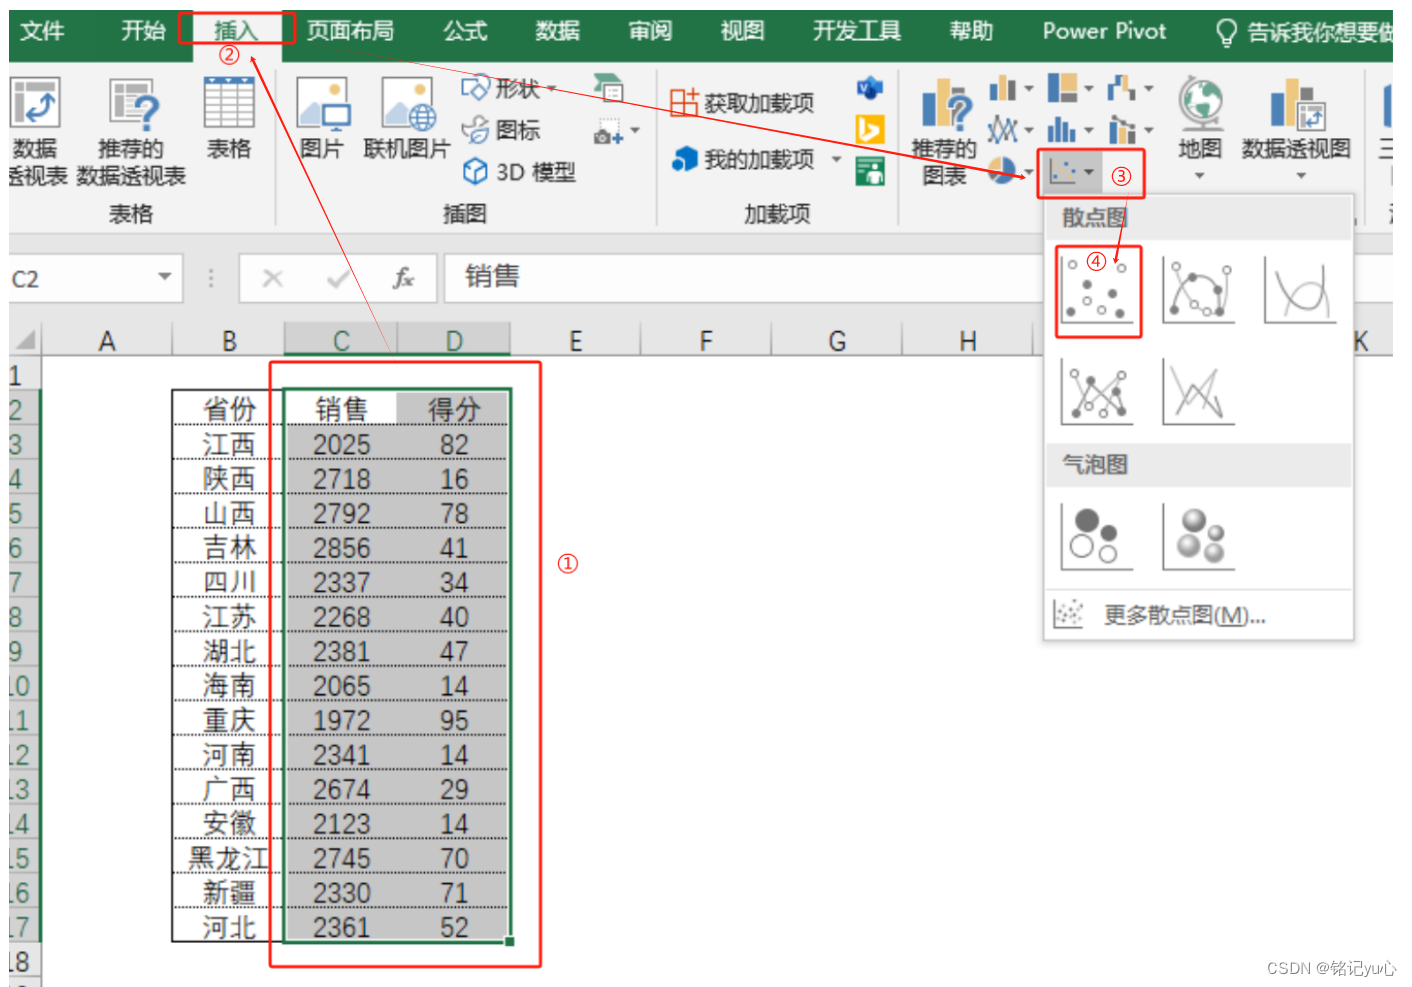The image size is (1412, 987).
Task: Open the Shapes (形状) gallery
Action: [508, 88]
